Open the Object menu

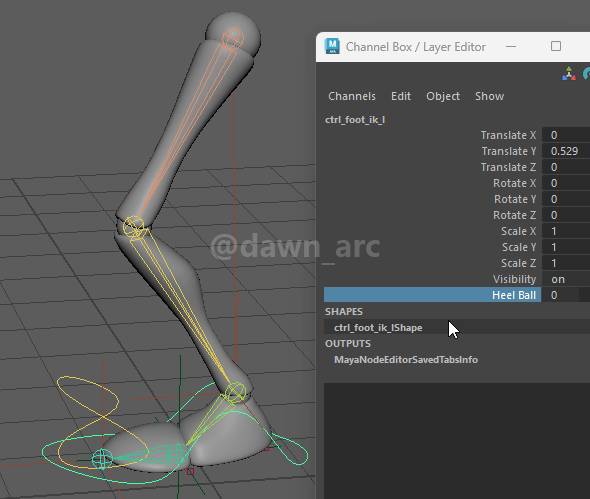tap(443, 96)
